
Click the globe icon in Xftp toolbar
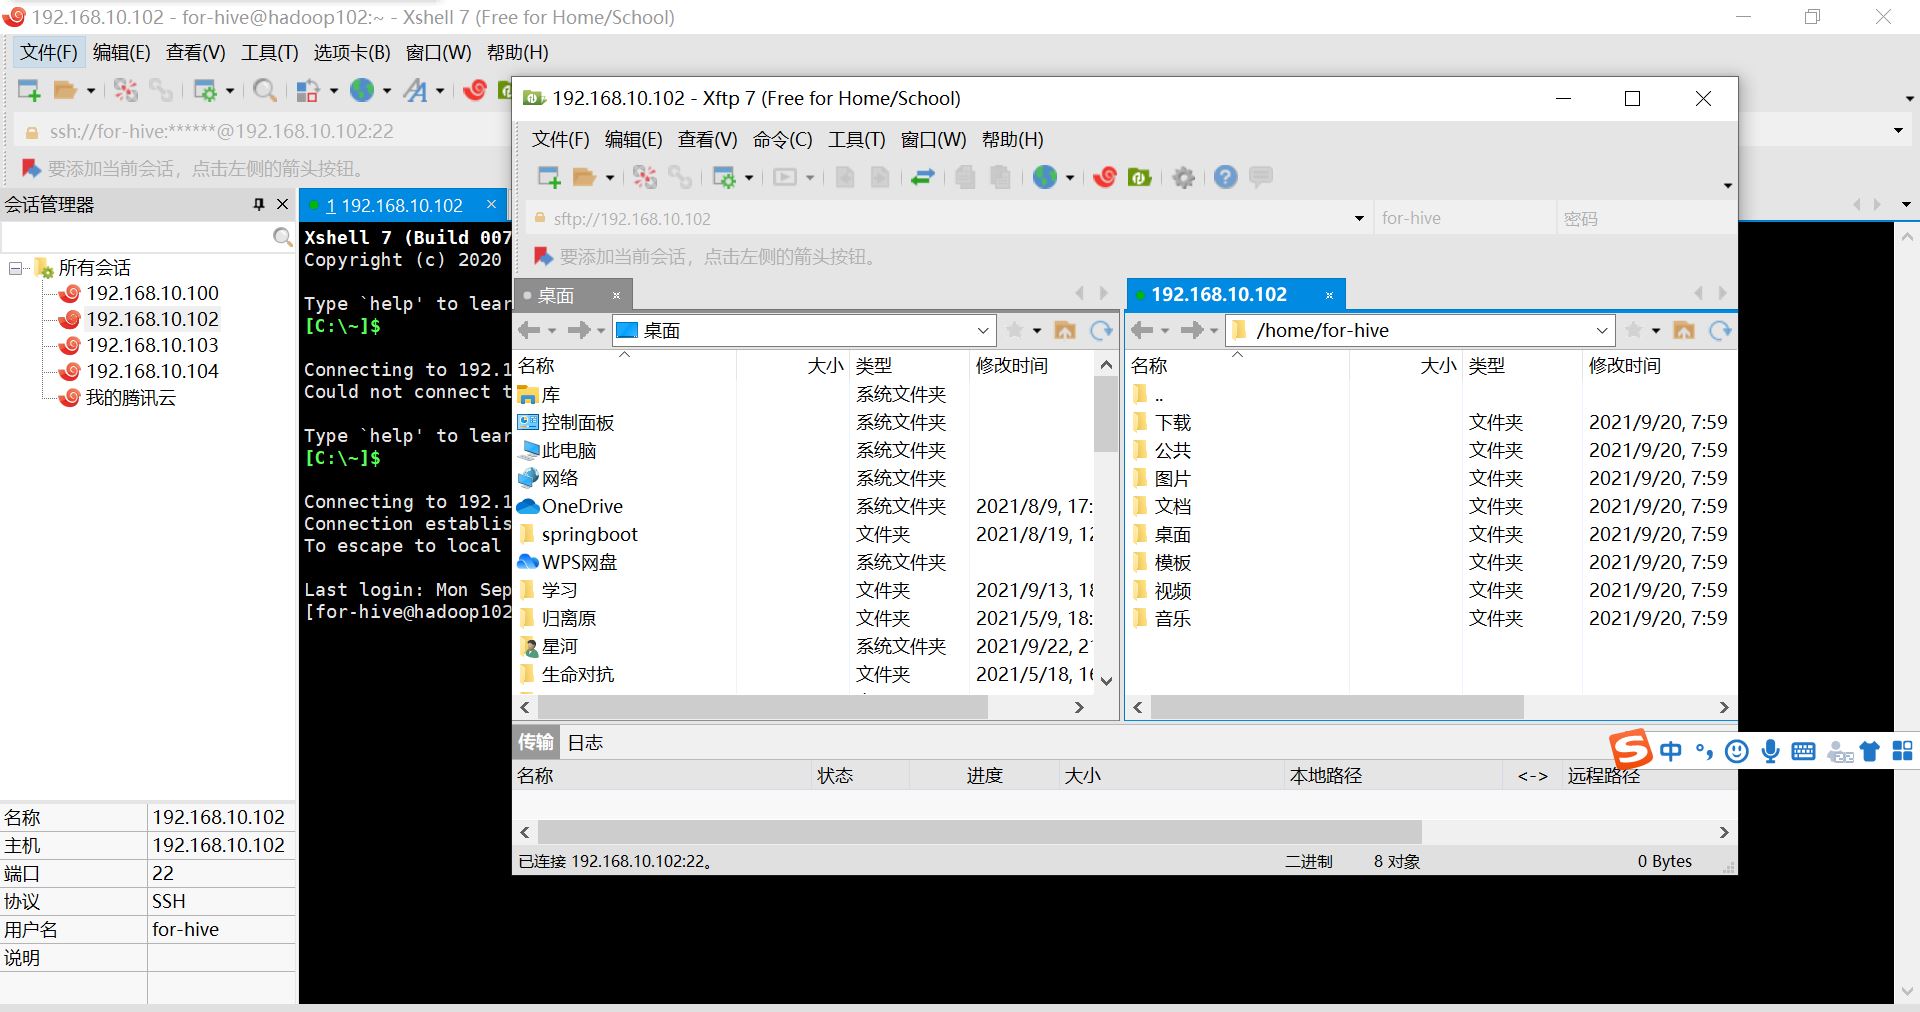tap(1045, 177)
